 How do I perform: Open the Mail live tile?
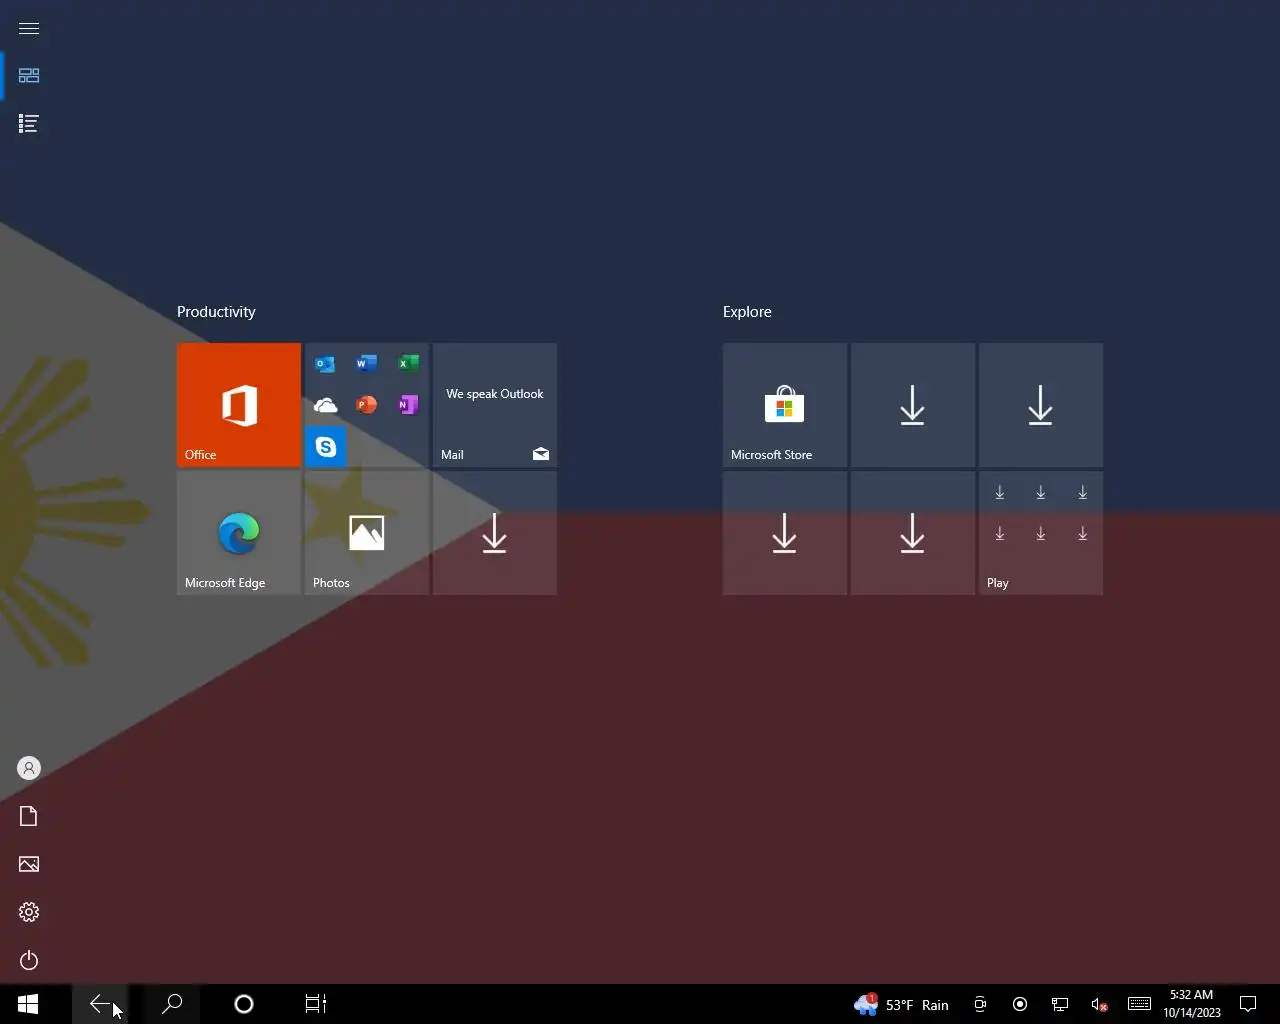(x=495, y=405)
